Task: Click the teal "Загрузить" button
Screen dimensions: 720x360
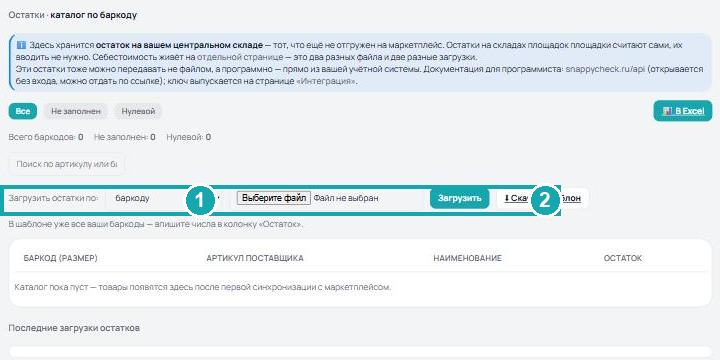Action: (x=459, y=198)
